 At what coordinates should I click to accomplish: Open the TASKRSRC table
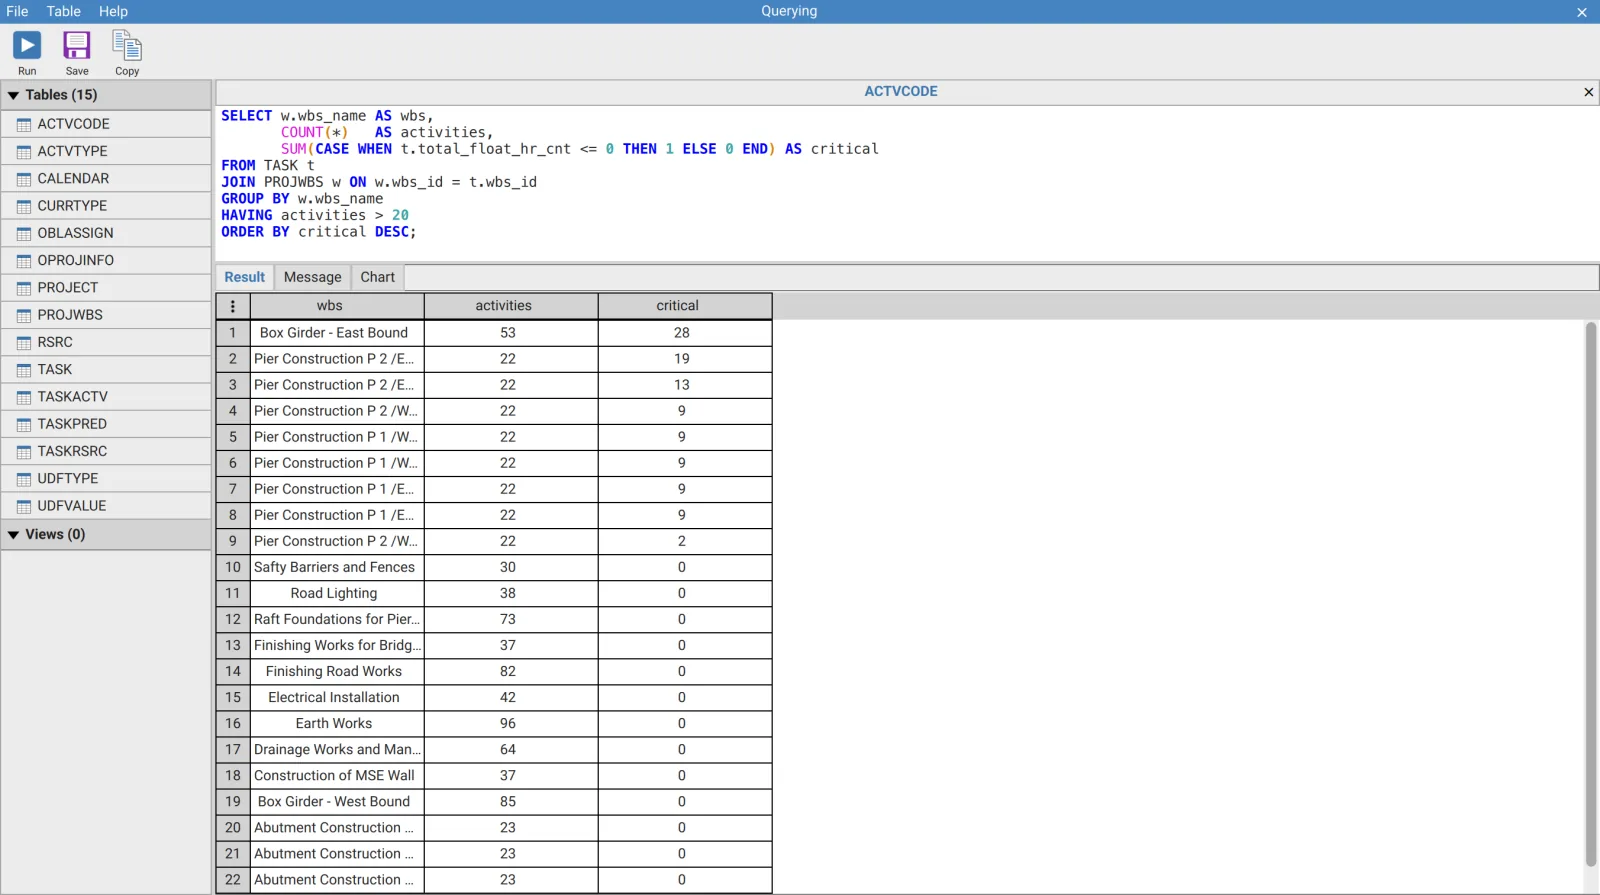click(106, 451)
